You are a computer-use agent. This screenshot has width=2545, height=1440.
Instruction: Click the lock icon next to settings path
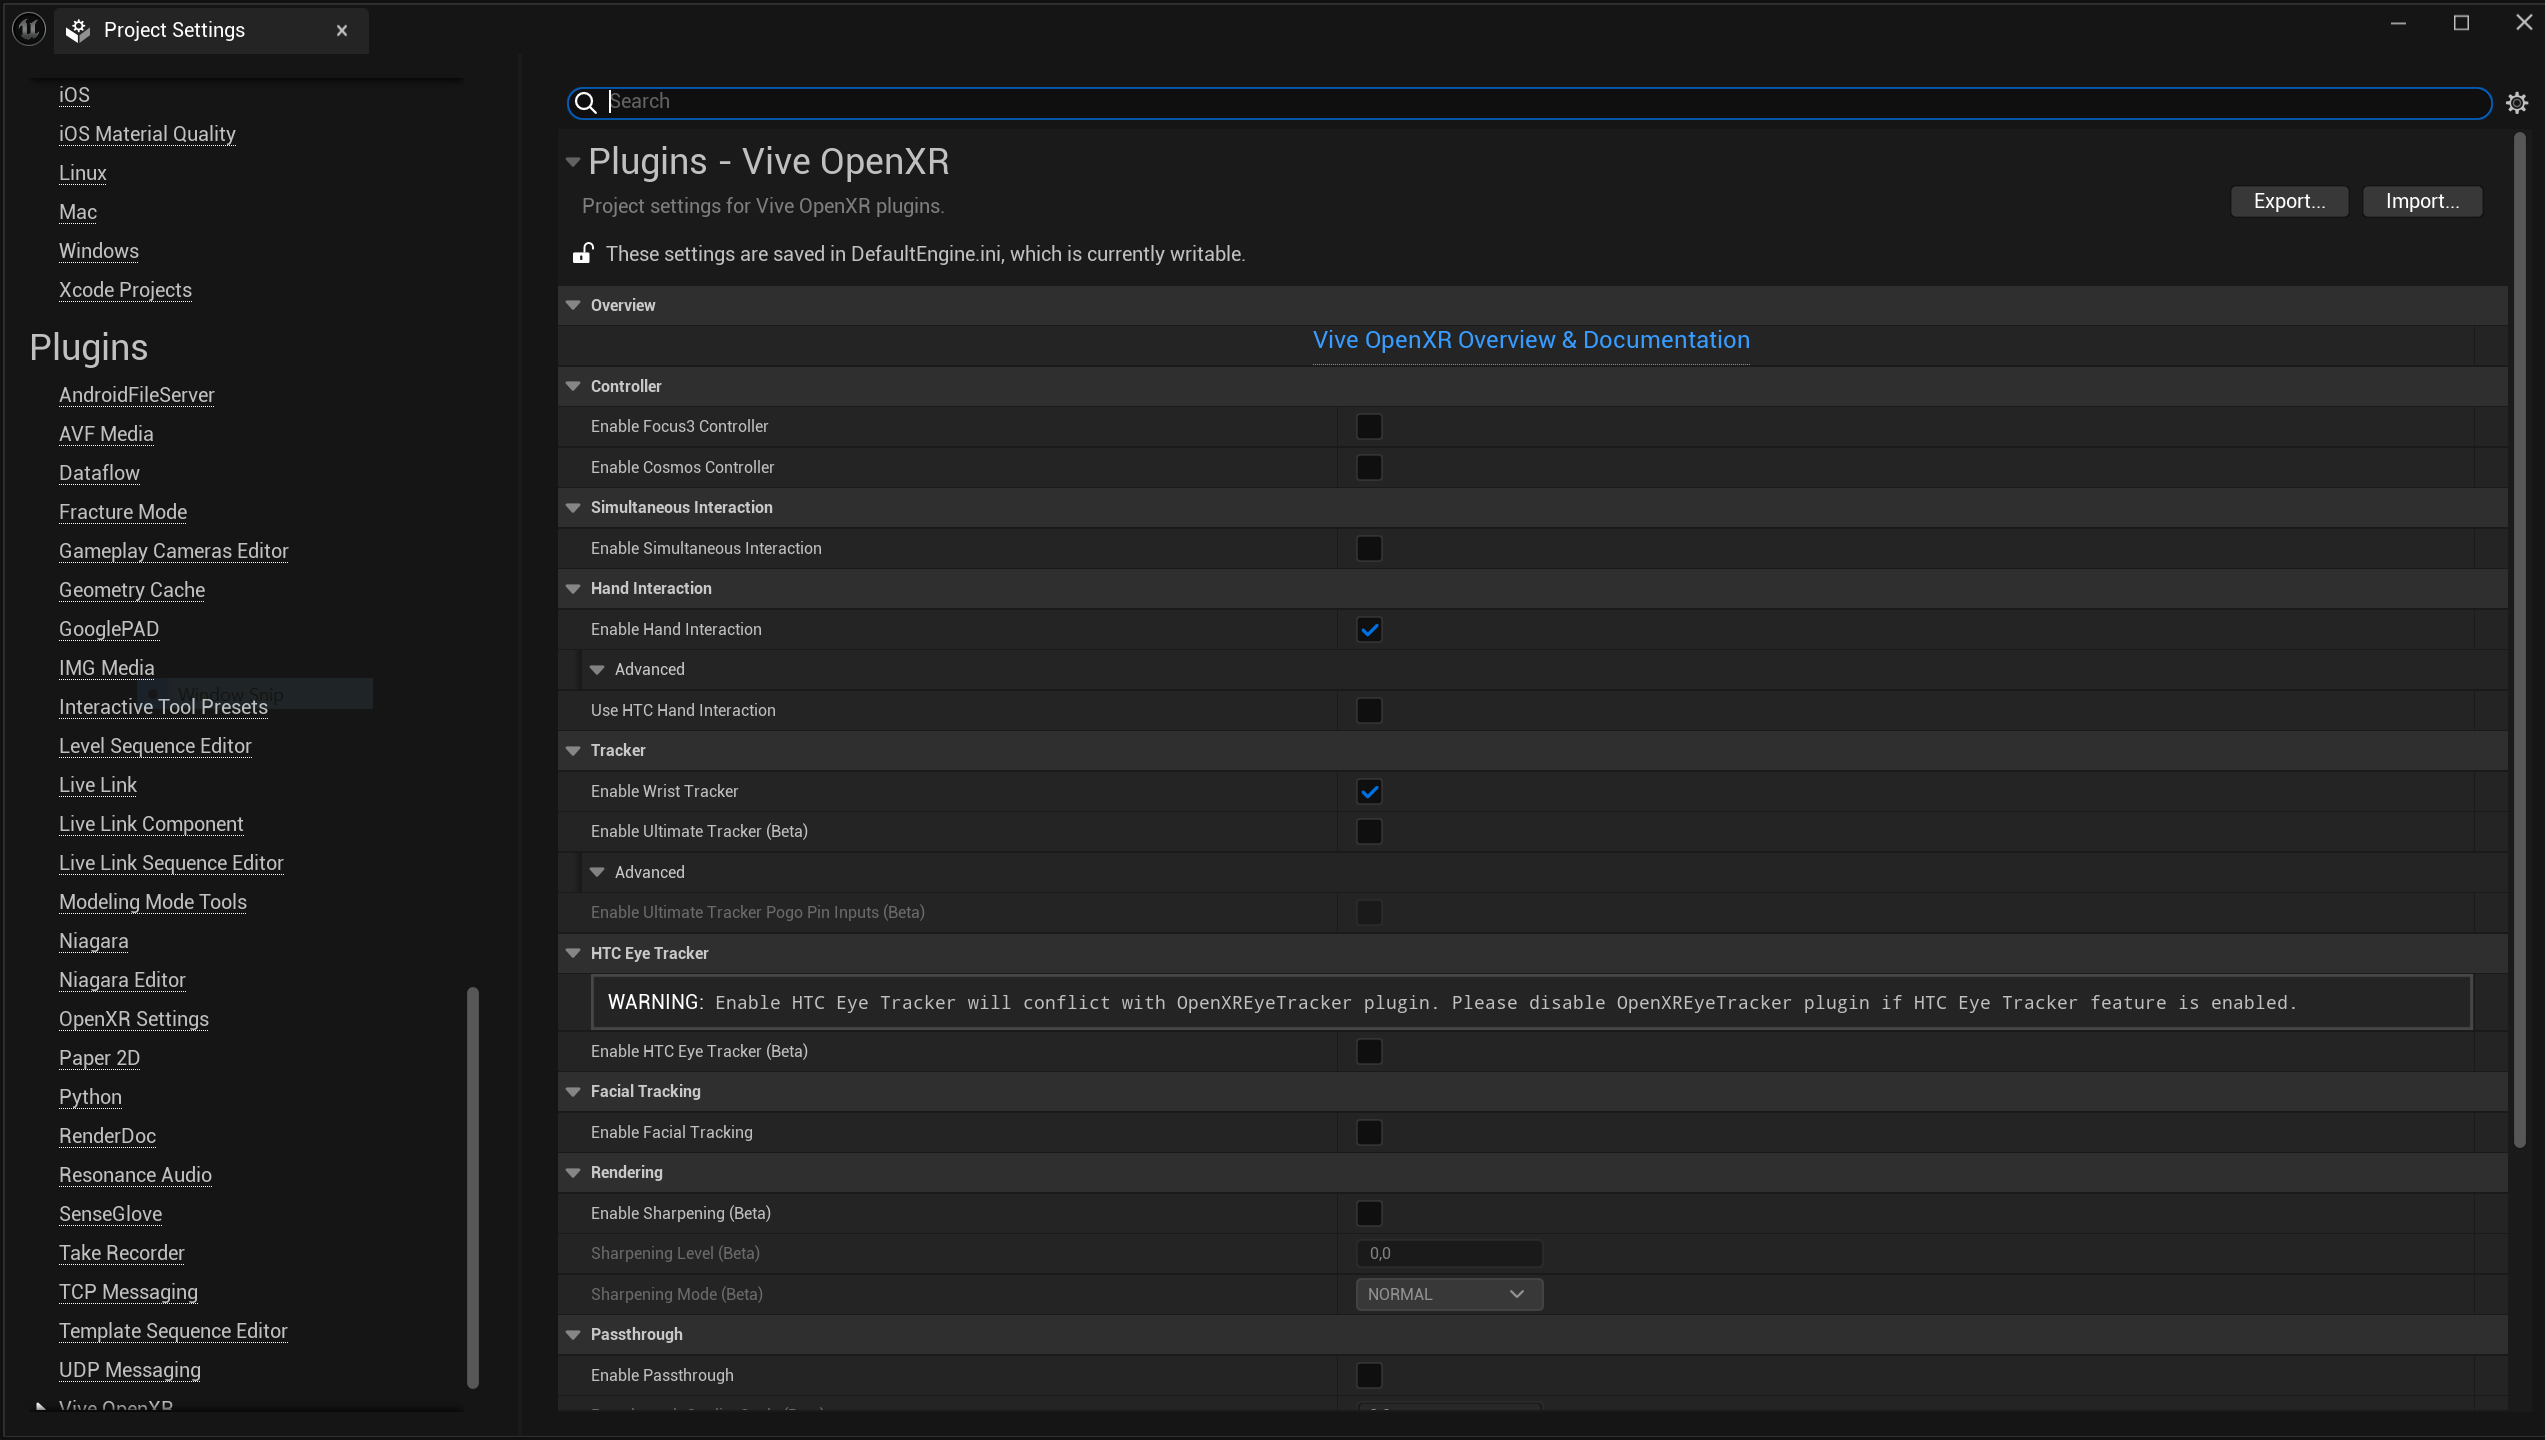pyautogui.click(x=582, y=253)
